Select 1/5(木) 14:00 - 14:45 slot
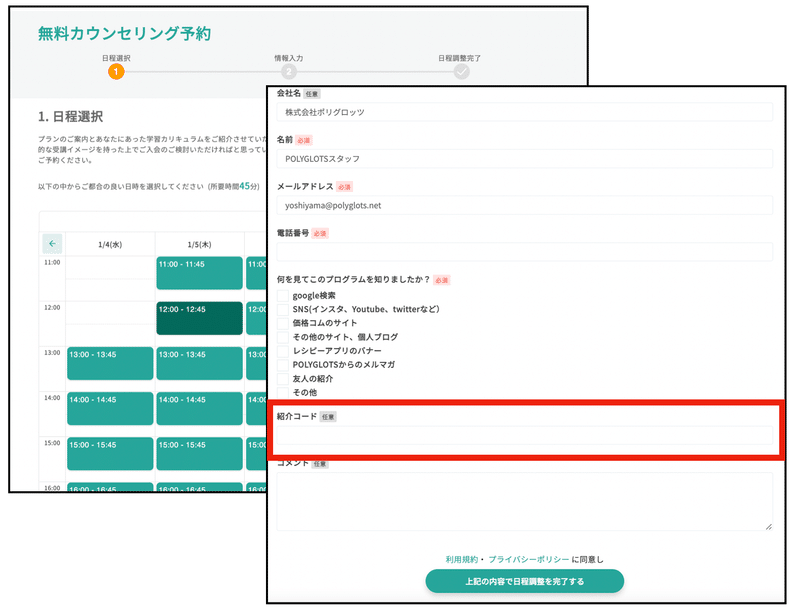The height and width of the screenshot is (614, 800). pos(199,408)
